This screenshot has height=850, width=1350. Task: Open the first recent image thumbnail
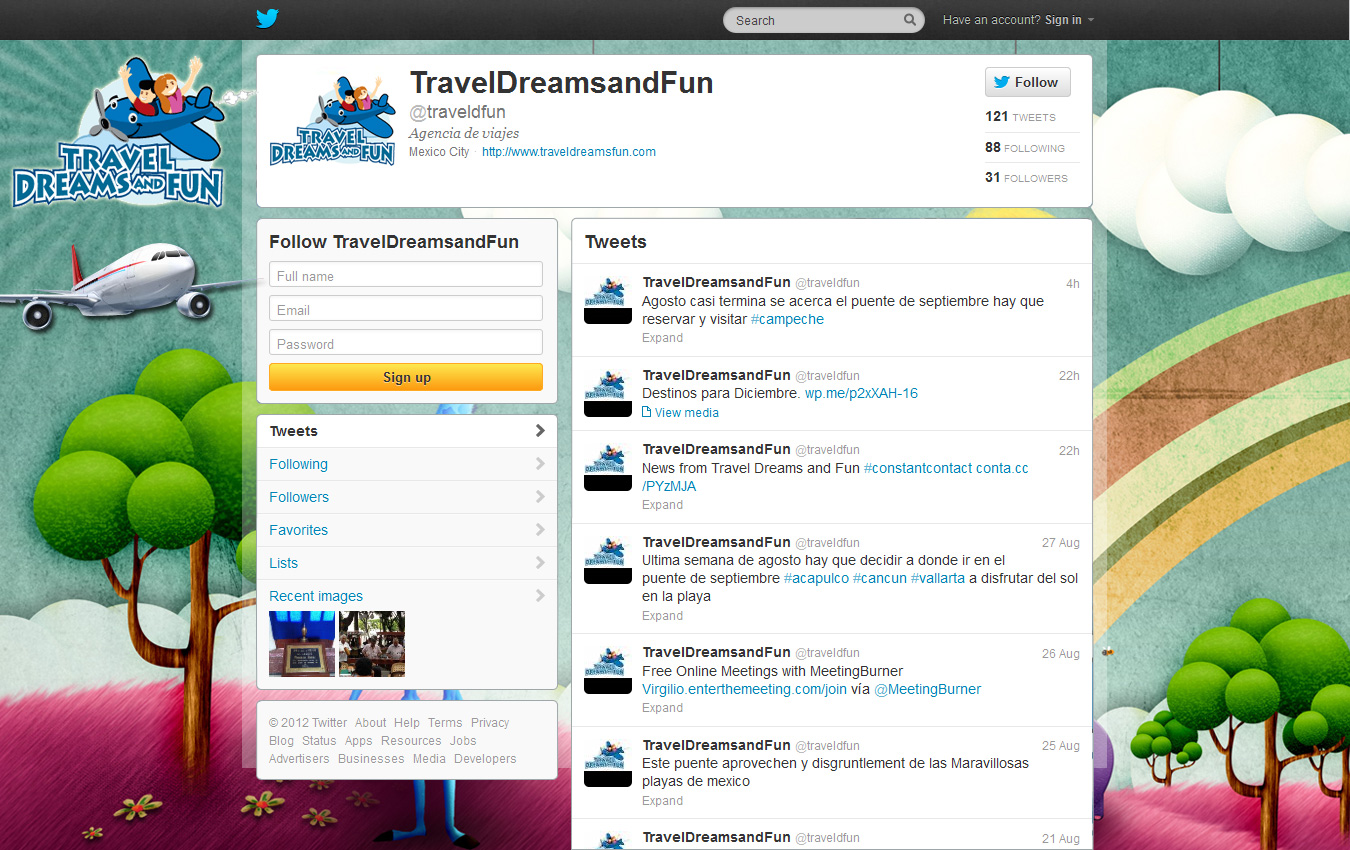pos(302,644)
